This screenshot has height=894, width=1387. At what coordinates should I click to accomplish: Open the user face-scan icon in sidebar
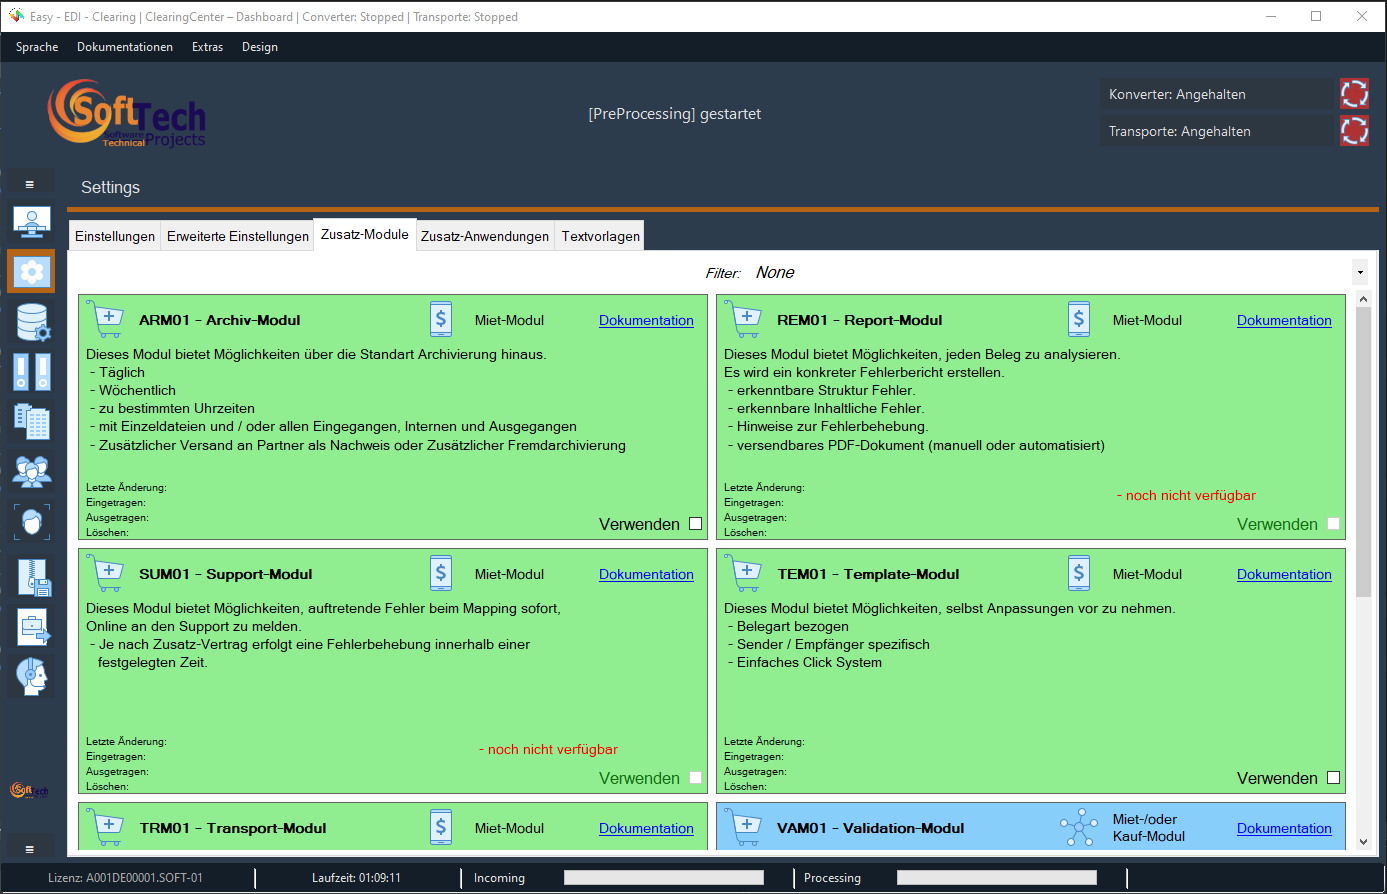click(x=32, y=522)
